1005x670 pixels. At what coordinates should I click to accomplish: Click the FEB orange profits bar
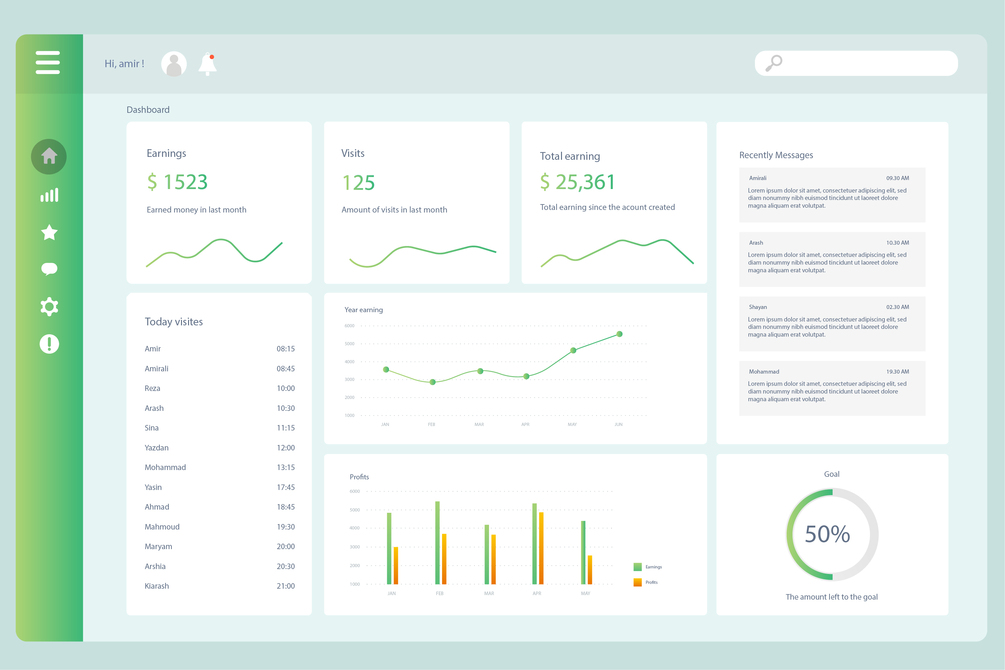click(x=444, y=559)
